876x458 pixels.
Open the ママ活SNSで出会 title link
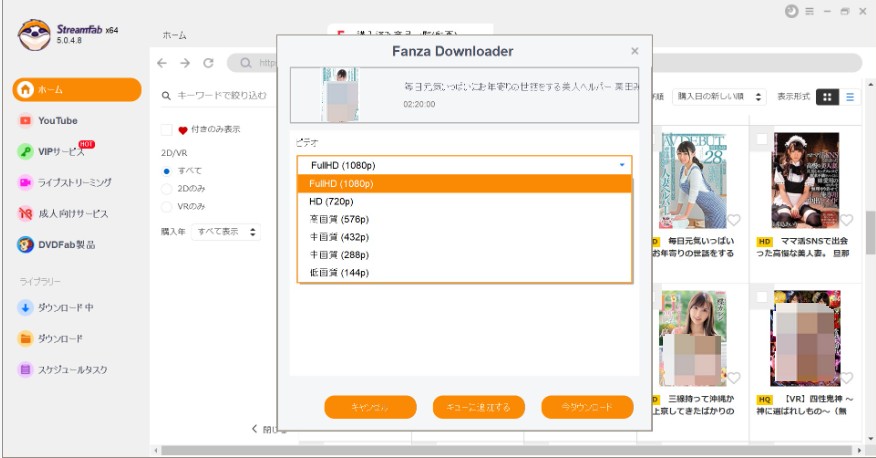[803, 247]
